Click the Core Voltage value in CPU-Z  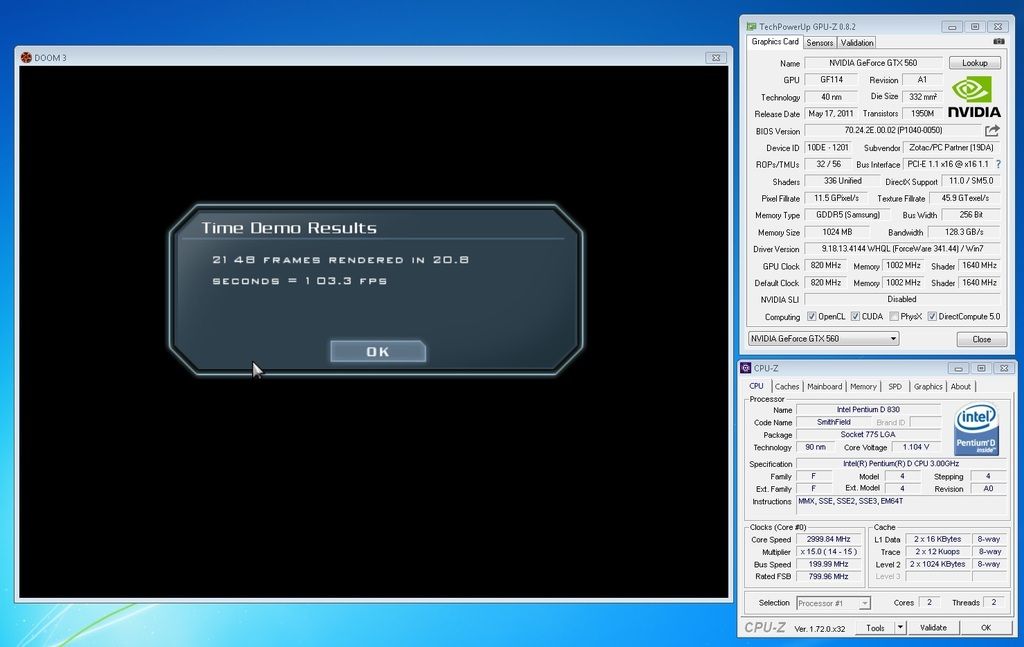click(916, 447)
